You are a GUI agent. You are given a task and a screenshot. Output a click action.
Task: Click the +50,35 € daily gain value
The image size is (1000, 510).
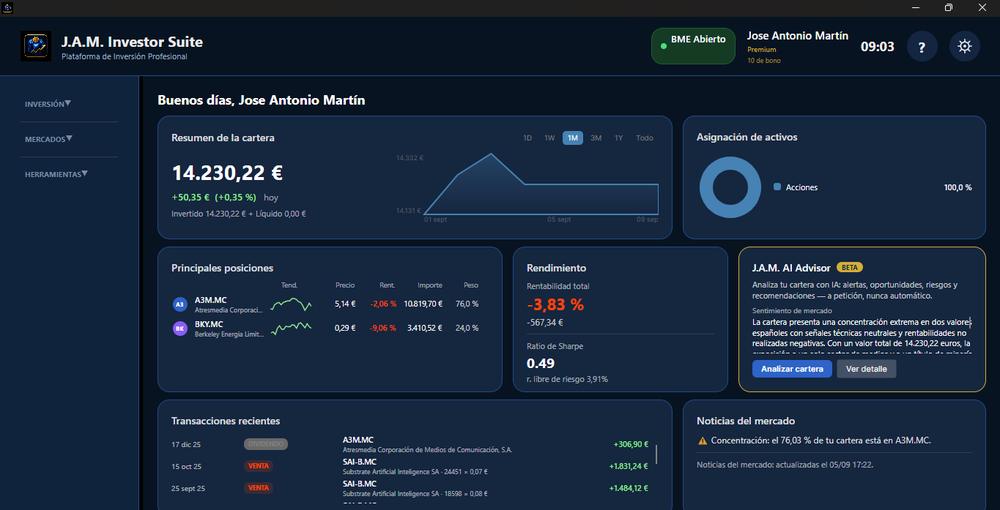pyautogui.click(x=191, y=198)
